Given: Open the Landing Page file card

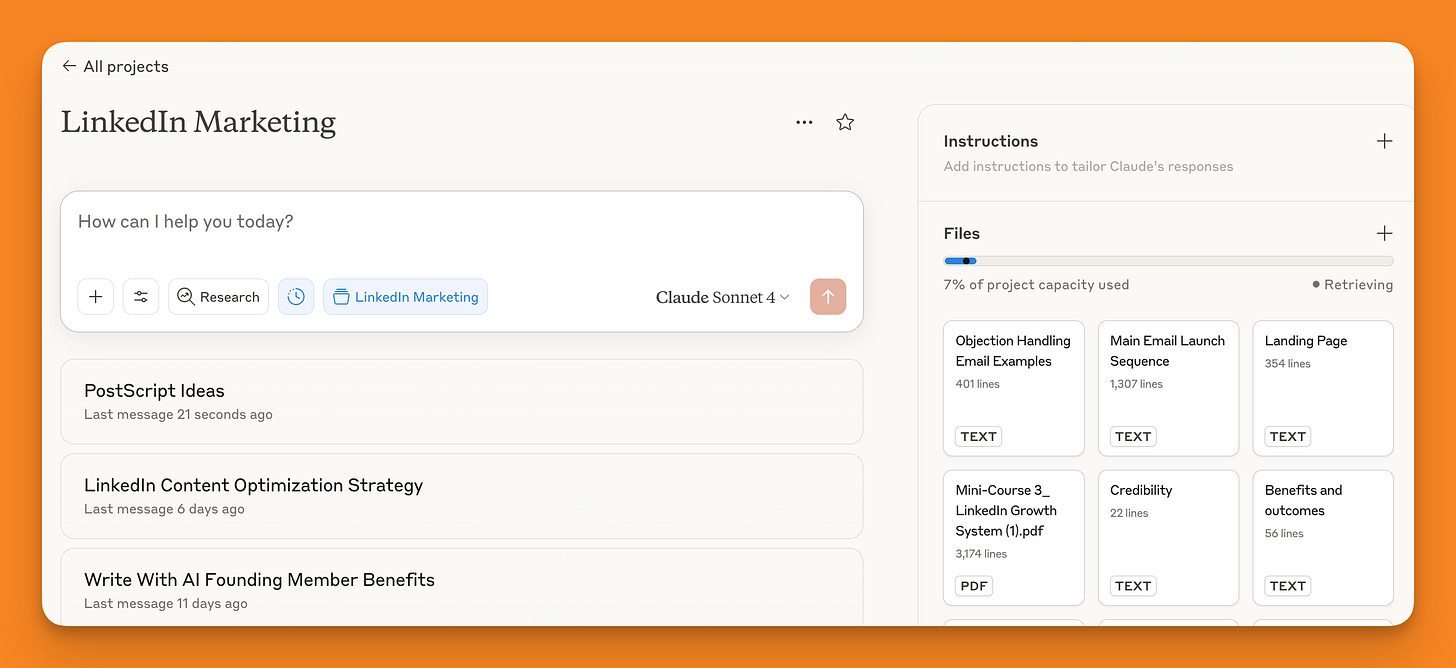Looking at the screenshot, I should coord(1323,388).
